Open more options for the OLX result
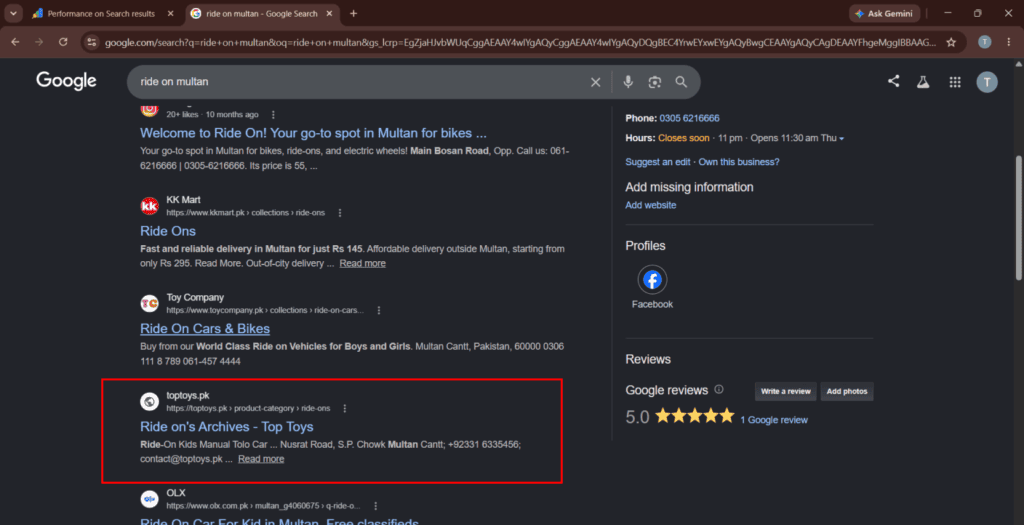 point(376,506)
